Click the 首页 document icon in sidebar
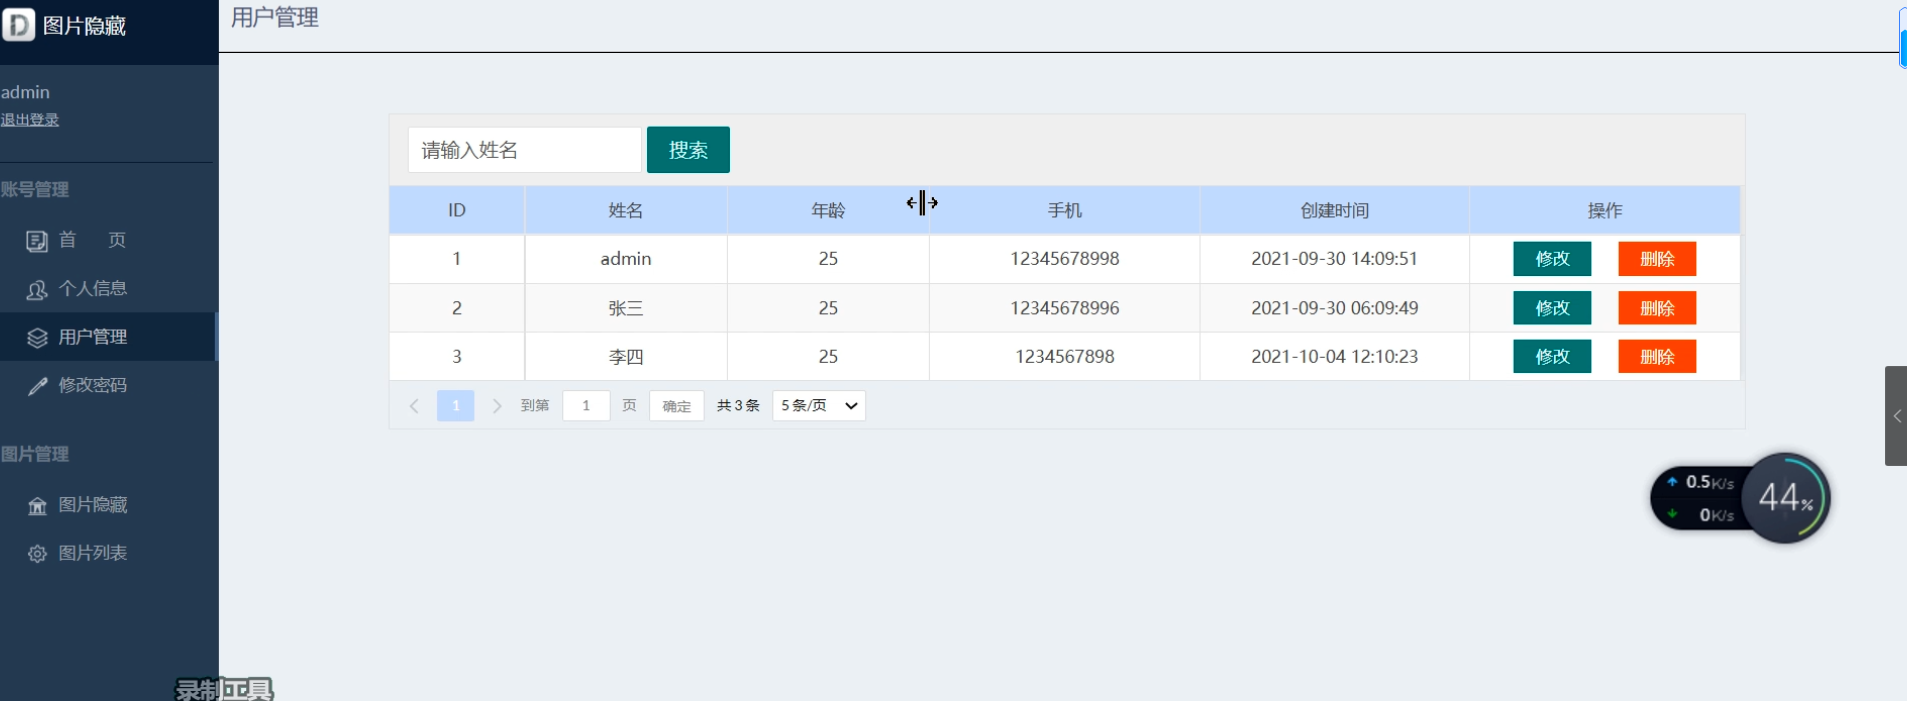Screen dimensions: 1907x701 click(37, 241)
